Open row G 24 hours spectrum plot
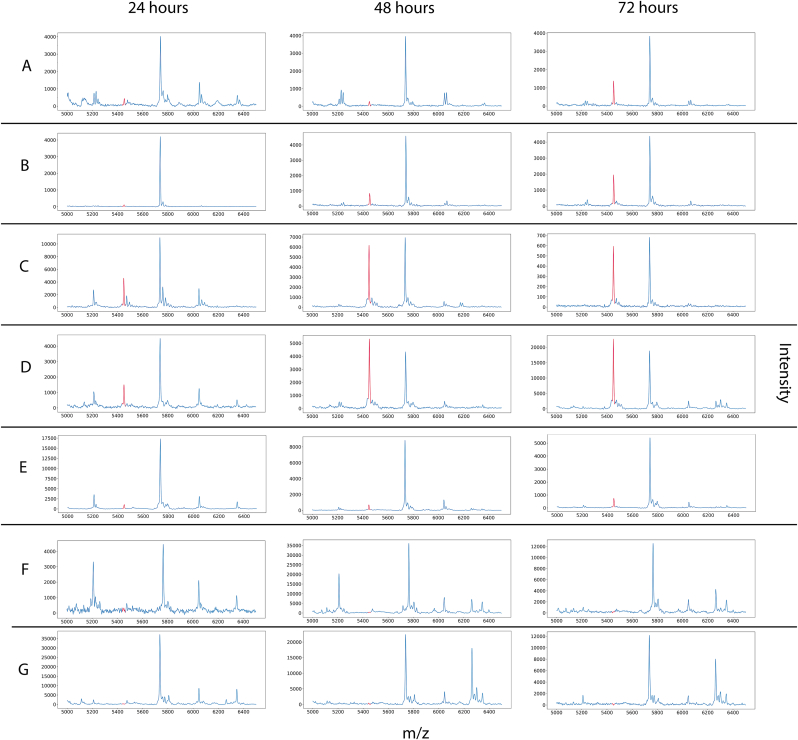This screenshot has height=740, width=798. click(x=161, y=670)
